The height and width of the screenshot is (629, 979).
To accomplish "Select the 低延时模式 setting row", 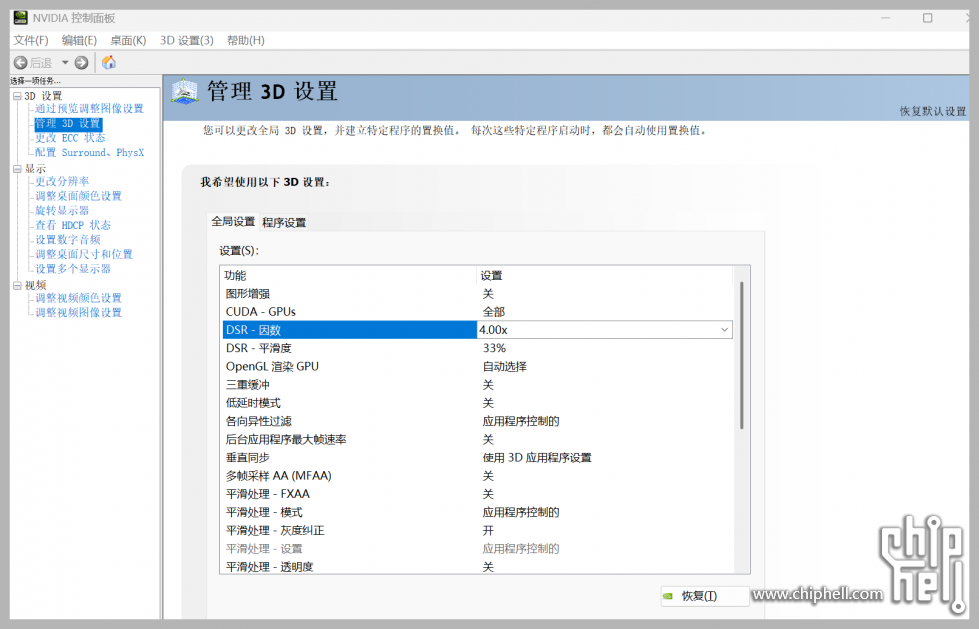I will (x=477, y=403).
